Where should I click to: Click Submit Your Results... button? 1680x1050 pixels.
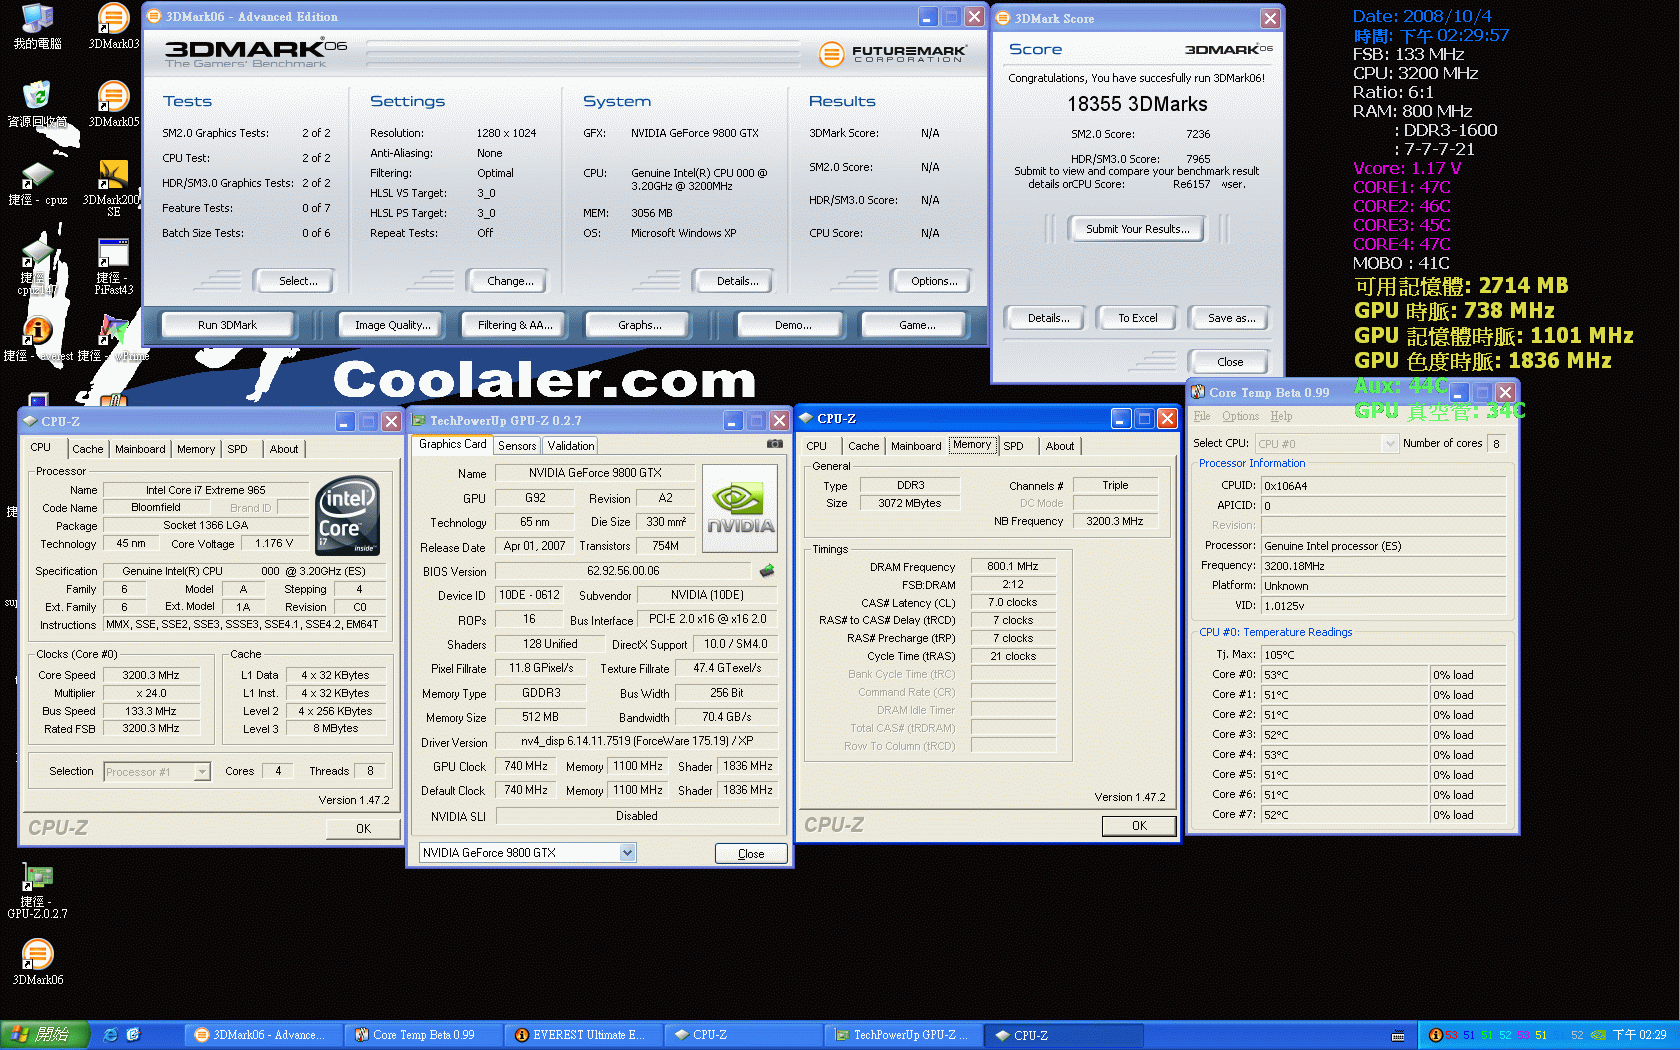(1137, 229)
